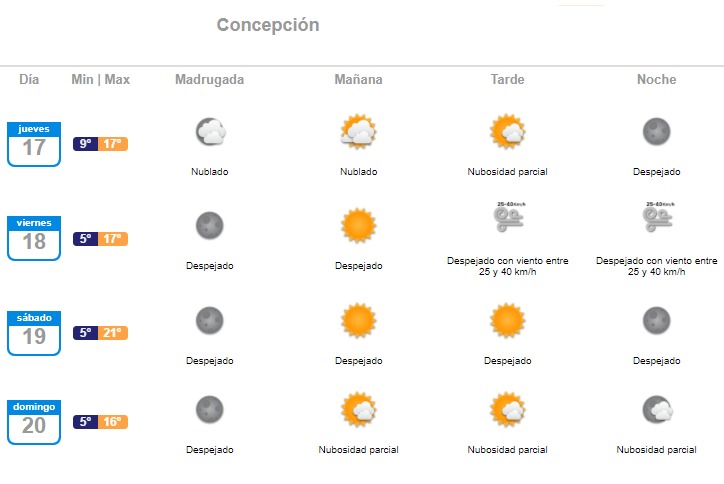Click Thursday afternoon partly cloudy icon
Viewport: 724px width, 484px height.
pos(507,131)
